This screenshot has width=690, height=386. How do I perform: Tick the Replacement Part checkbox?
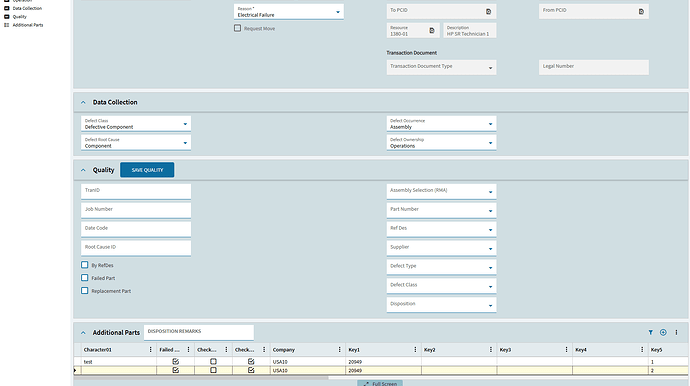tap(84, 291)
